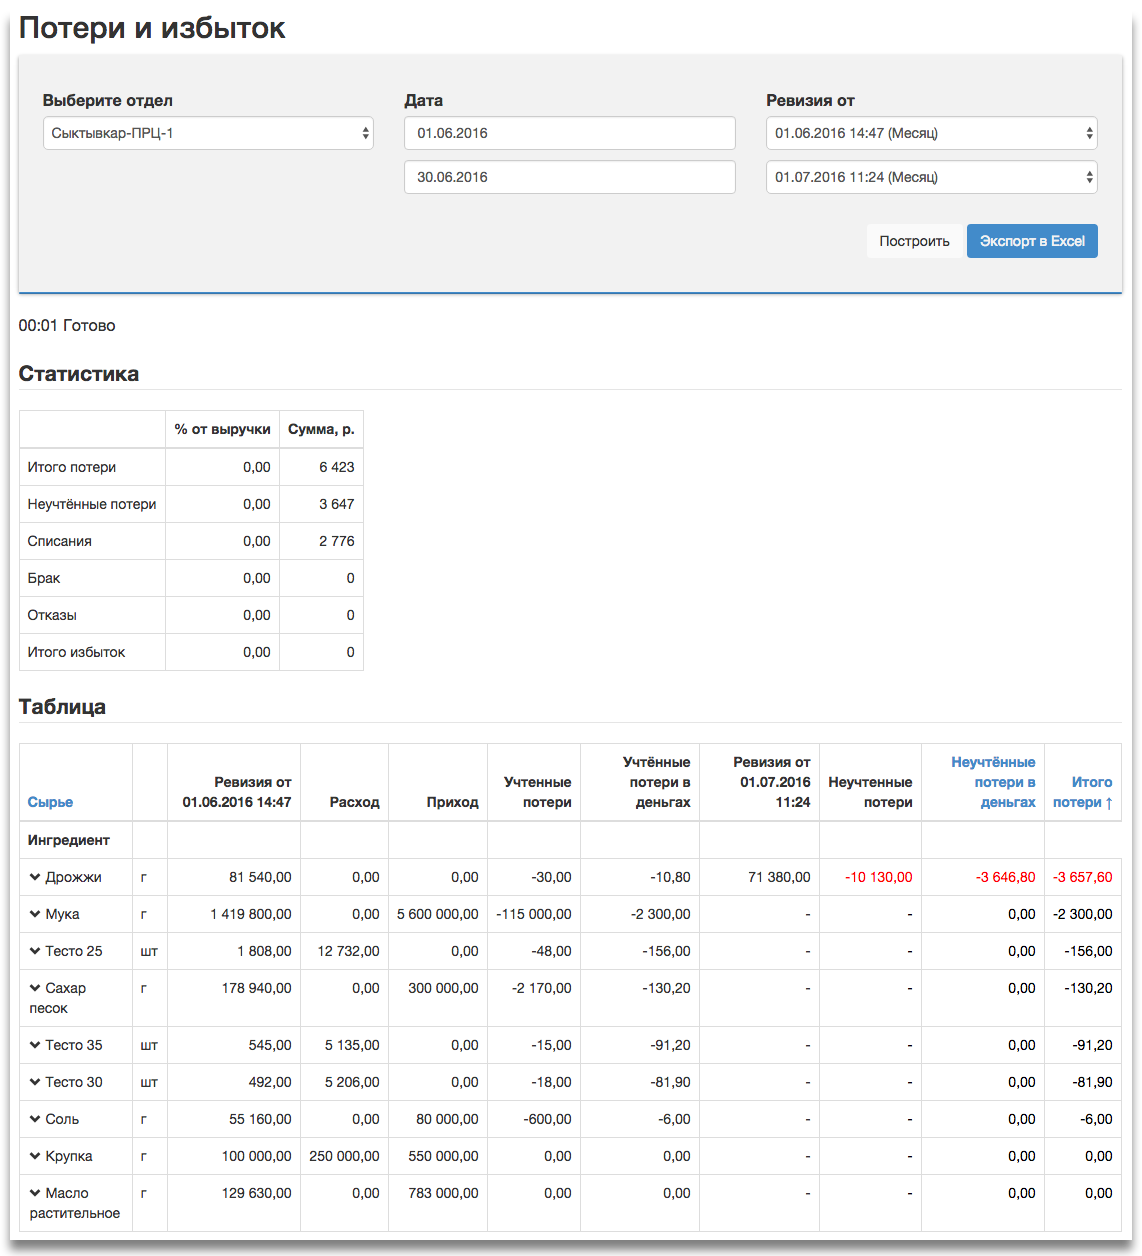
Task: Expand the Тесто 25 row chevron
Action: coord(35,951)
